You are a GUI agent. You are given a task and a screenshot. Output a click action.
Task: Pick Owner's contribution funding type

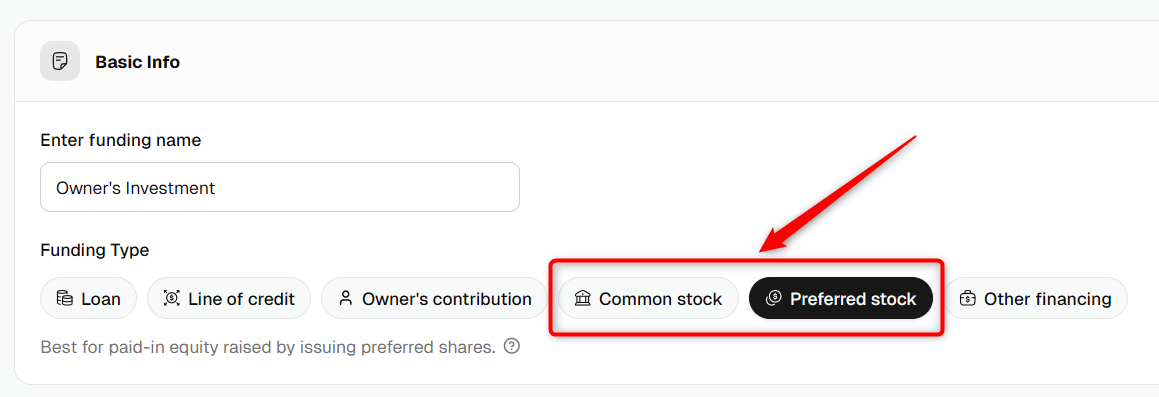435,299
